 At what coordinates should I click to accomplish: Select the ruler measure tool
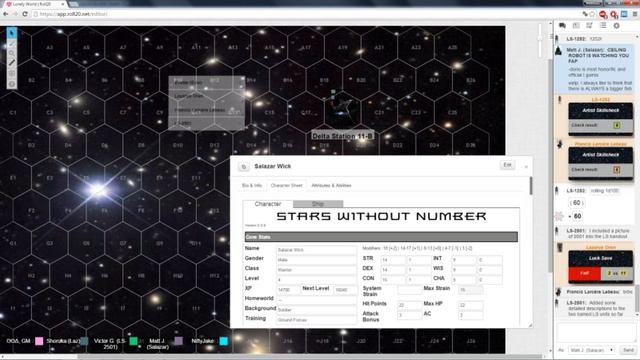[x=12, y=63]
